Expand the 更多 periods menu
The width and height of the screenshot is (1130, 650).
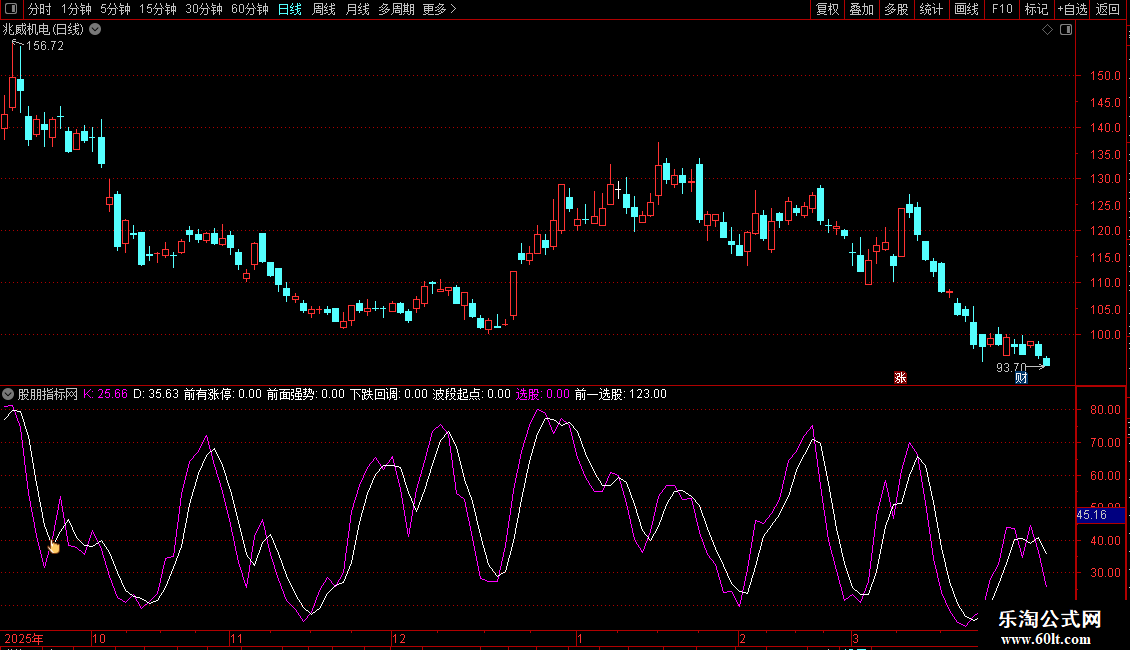pos(439,9)
